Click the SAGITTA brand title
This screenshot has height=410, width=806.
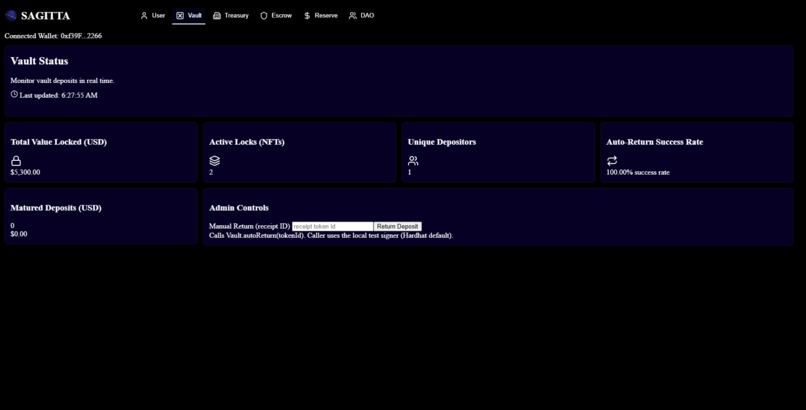coord(45,16)
